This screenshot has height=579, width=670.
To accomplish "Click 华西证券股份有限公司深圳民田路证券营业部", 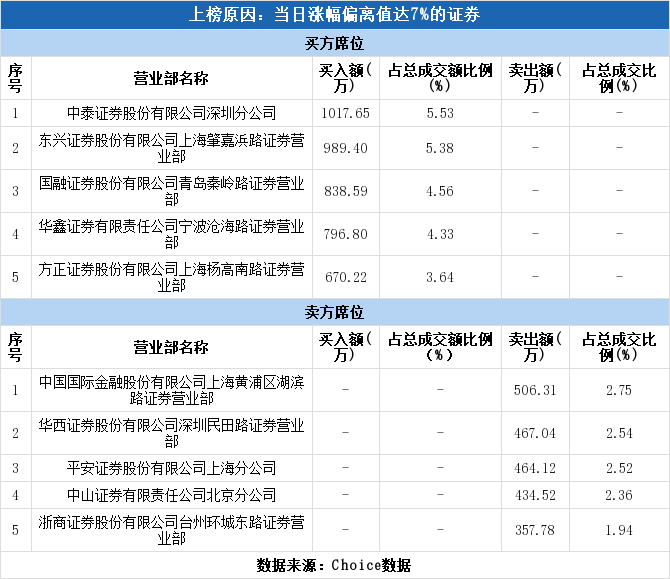I will click(x=172, y=433).
